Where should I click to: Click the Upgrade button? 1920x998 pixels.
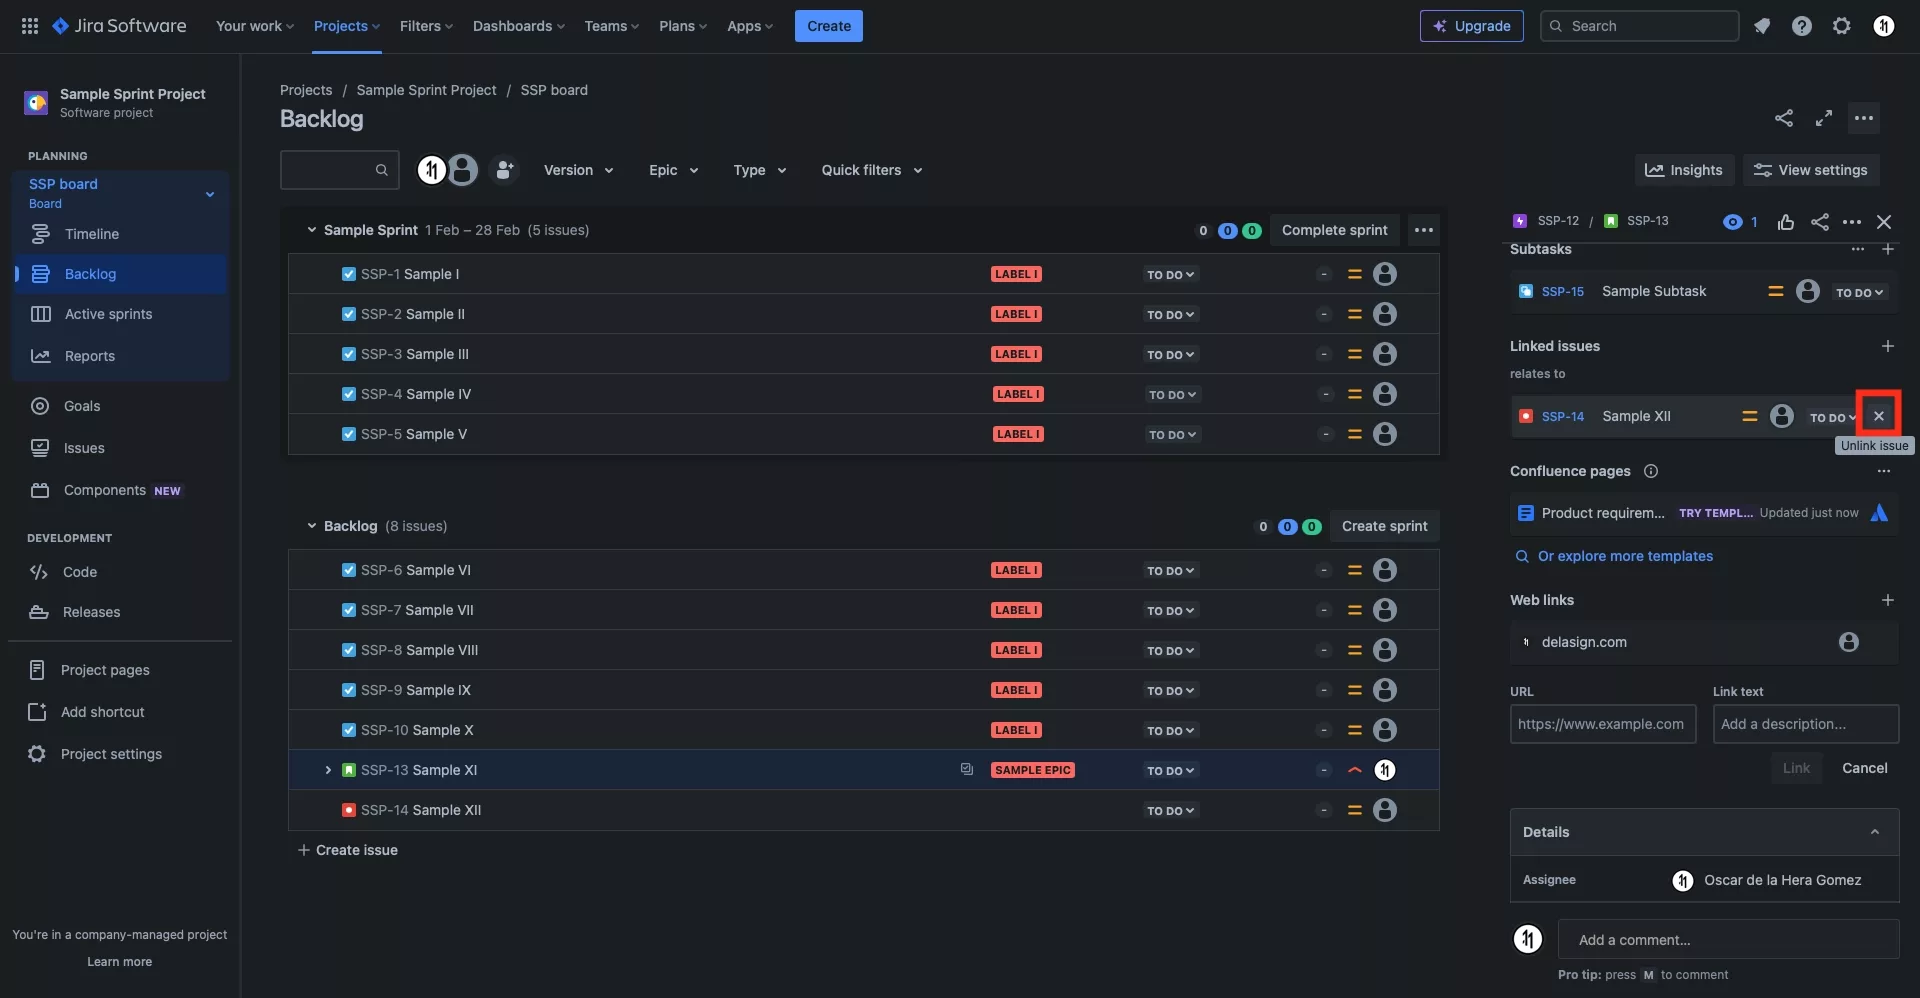point(1471,26)
